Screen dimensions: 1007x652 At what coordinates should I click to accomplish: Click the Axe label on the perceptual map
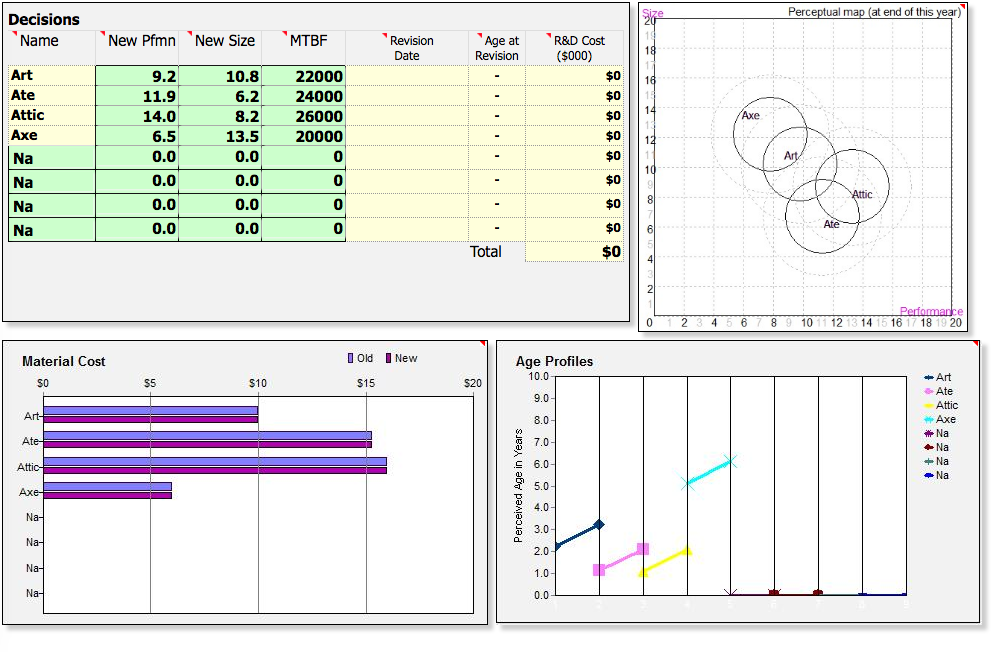point(750,116)
